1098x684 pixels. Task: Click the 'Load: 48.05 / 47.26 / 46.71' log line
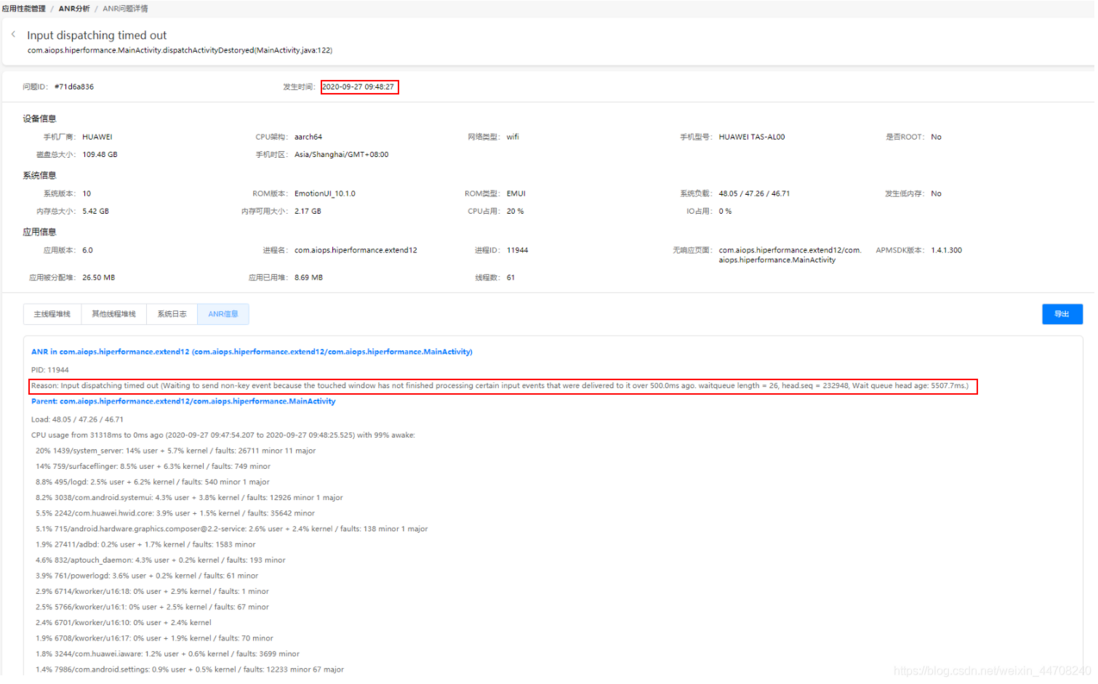[77, 420]
